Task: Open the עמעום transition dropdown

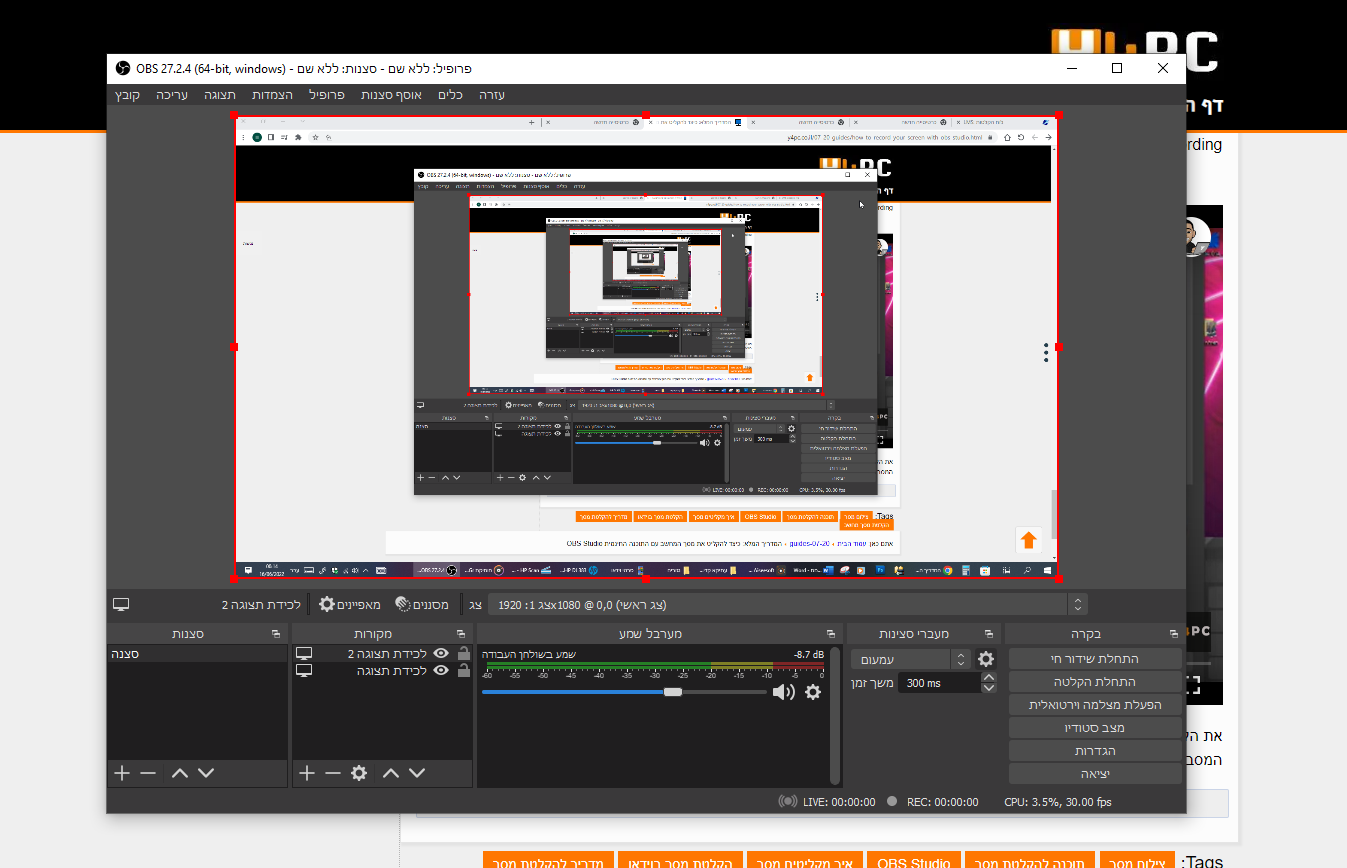Action: point(911,659)
